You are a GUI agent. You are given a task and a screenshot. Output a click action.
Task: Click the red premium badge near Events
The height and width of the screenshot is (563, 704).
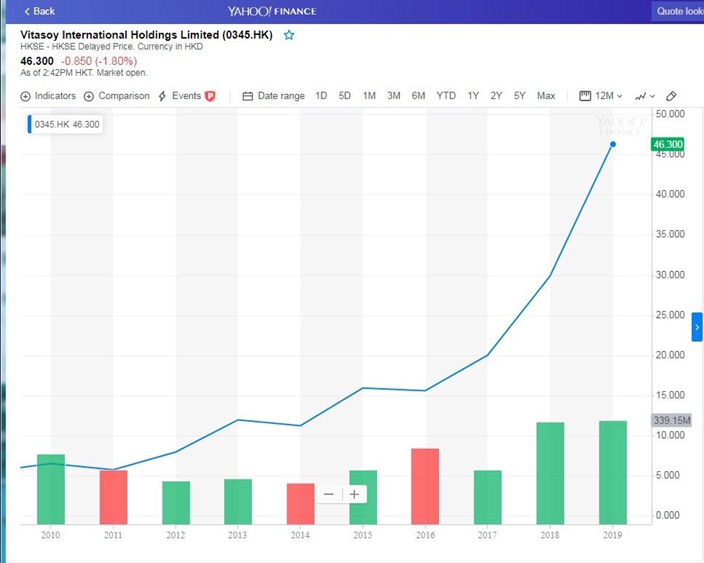[x=210, y=96]
